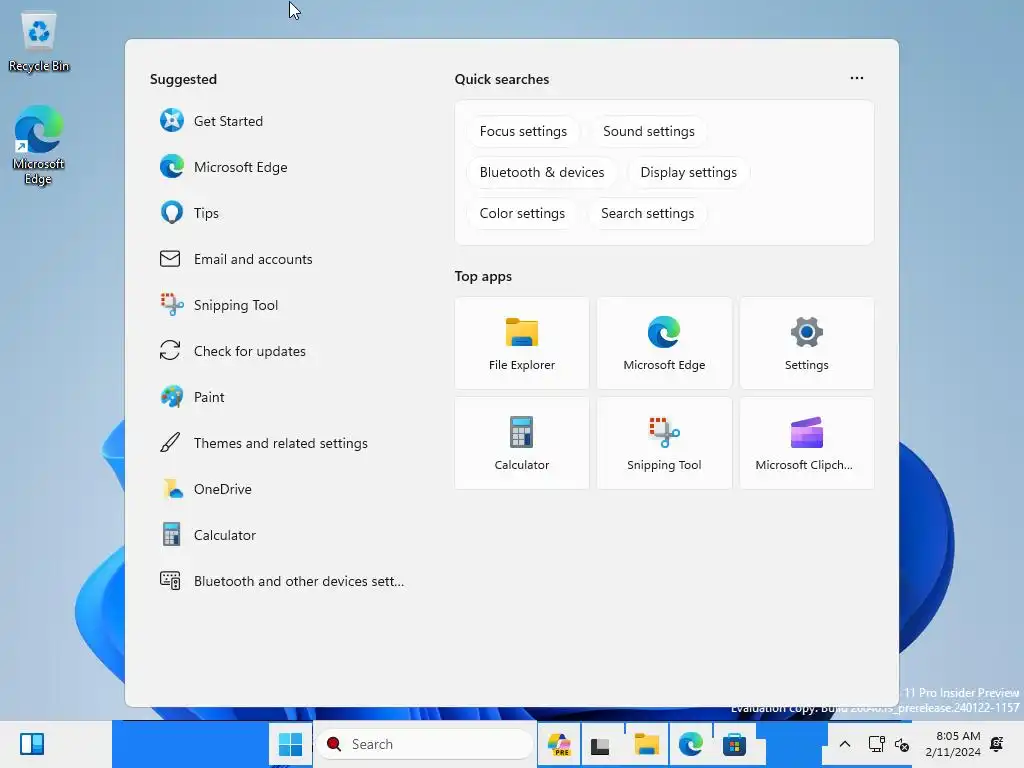Click the network status tray icon
The image size is (1024, 768).
point(876,744)
